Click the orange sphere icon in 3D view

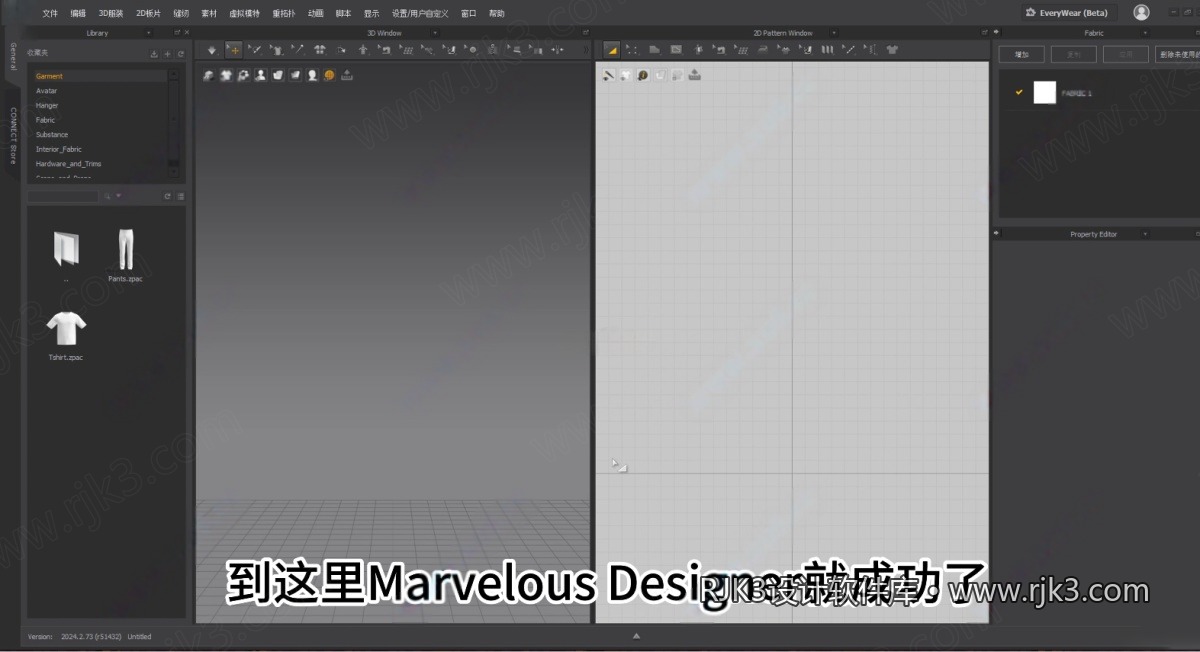[x=329, y=75]
